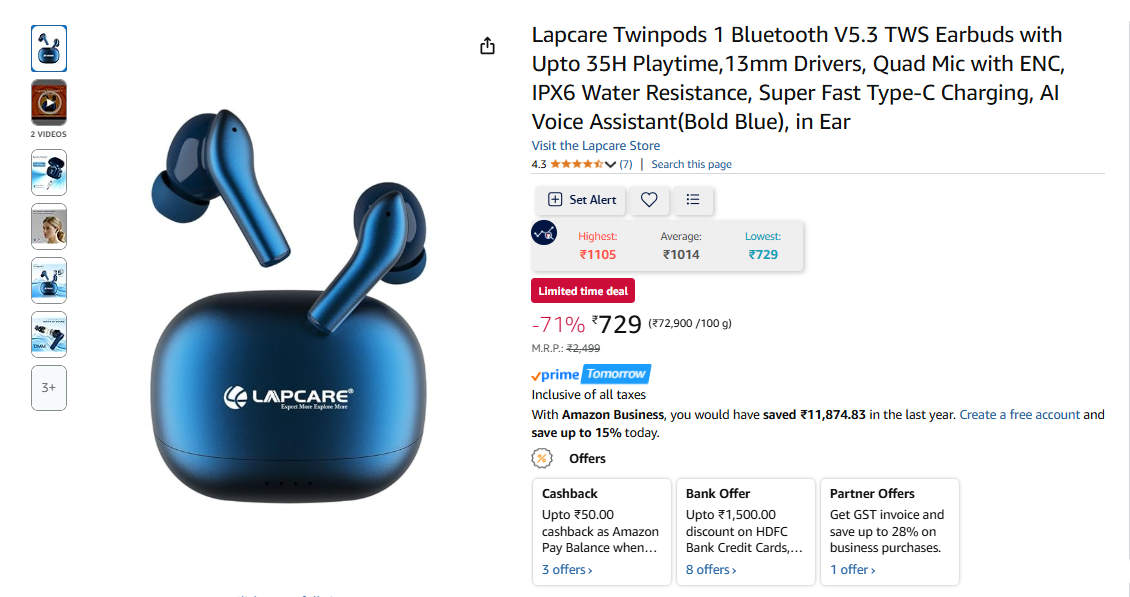1130x597 pixels.
Task: Click the Prime Tomorrow delivery badge
Action: click(591, 373)
